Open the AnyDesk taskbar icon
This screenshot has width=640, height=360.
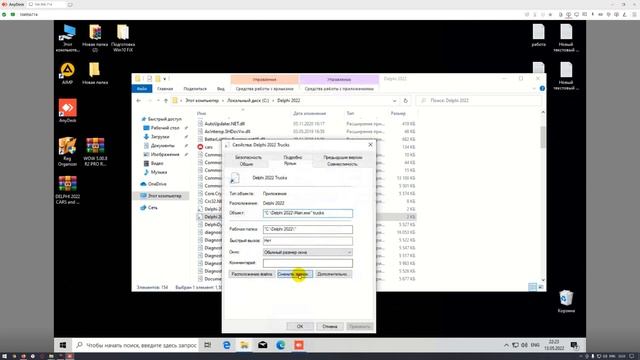tap(299, 345)
